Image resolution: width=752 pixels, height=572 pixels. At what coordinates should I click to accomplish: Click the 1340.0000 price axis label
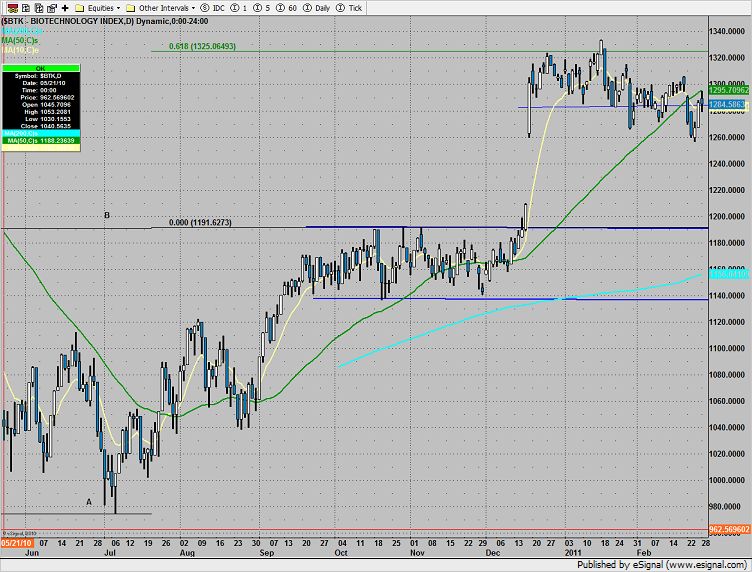click(x=727, y=31)
